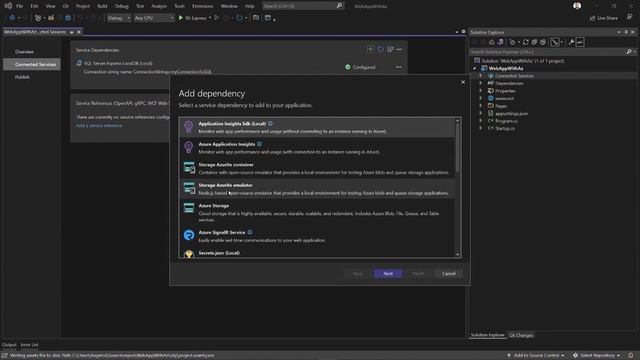Click info icon beside Application Insights Sdk
This screenshot has width=640, height=360.
tap(270, 123)
